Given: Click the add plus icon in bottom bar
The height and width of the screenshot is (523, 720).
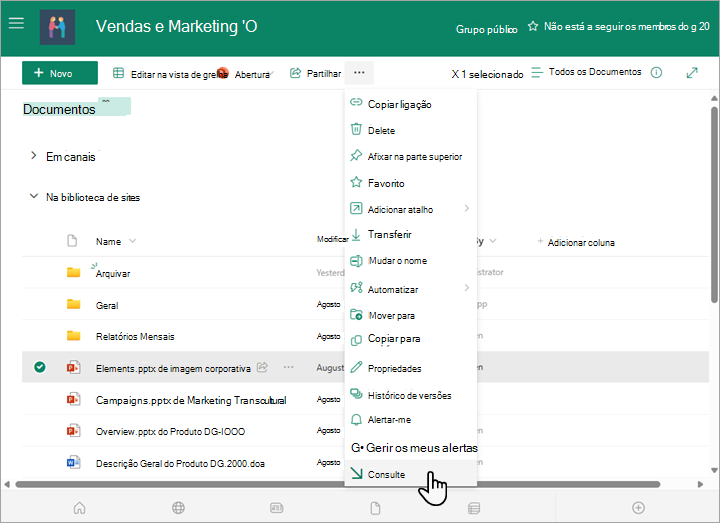Looking at the screenshot, I should [638, 508].
